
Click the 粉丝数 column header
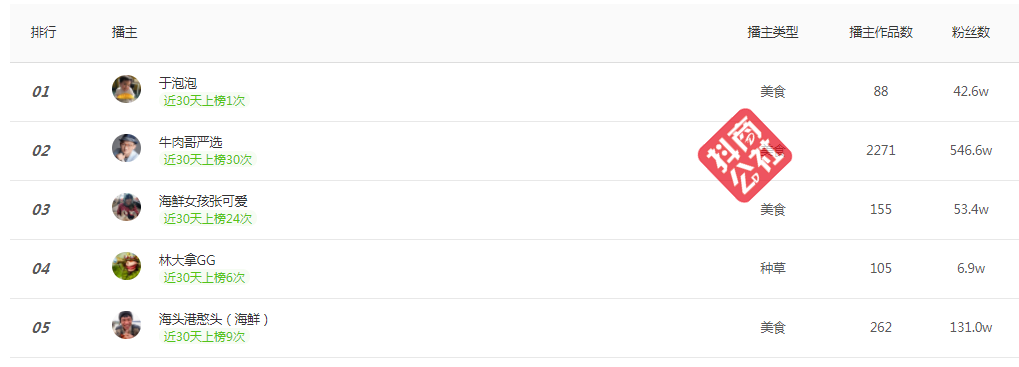tap(970, 32)
